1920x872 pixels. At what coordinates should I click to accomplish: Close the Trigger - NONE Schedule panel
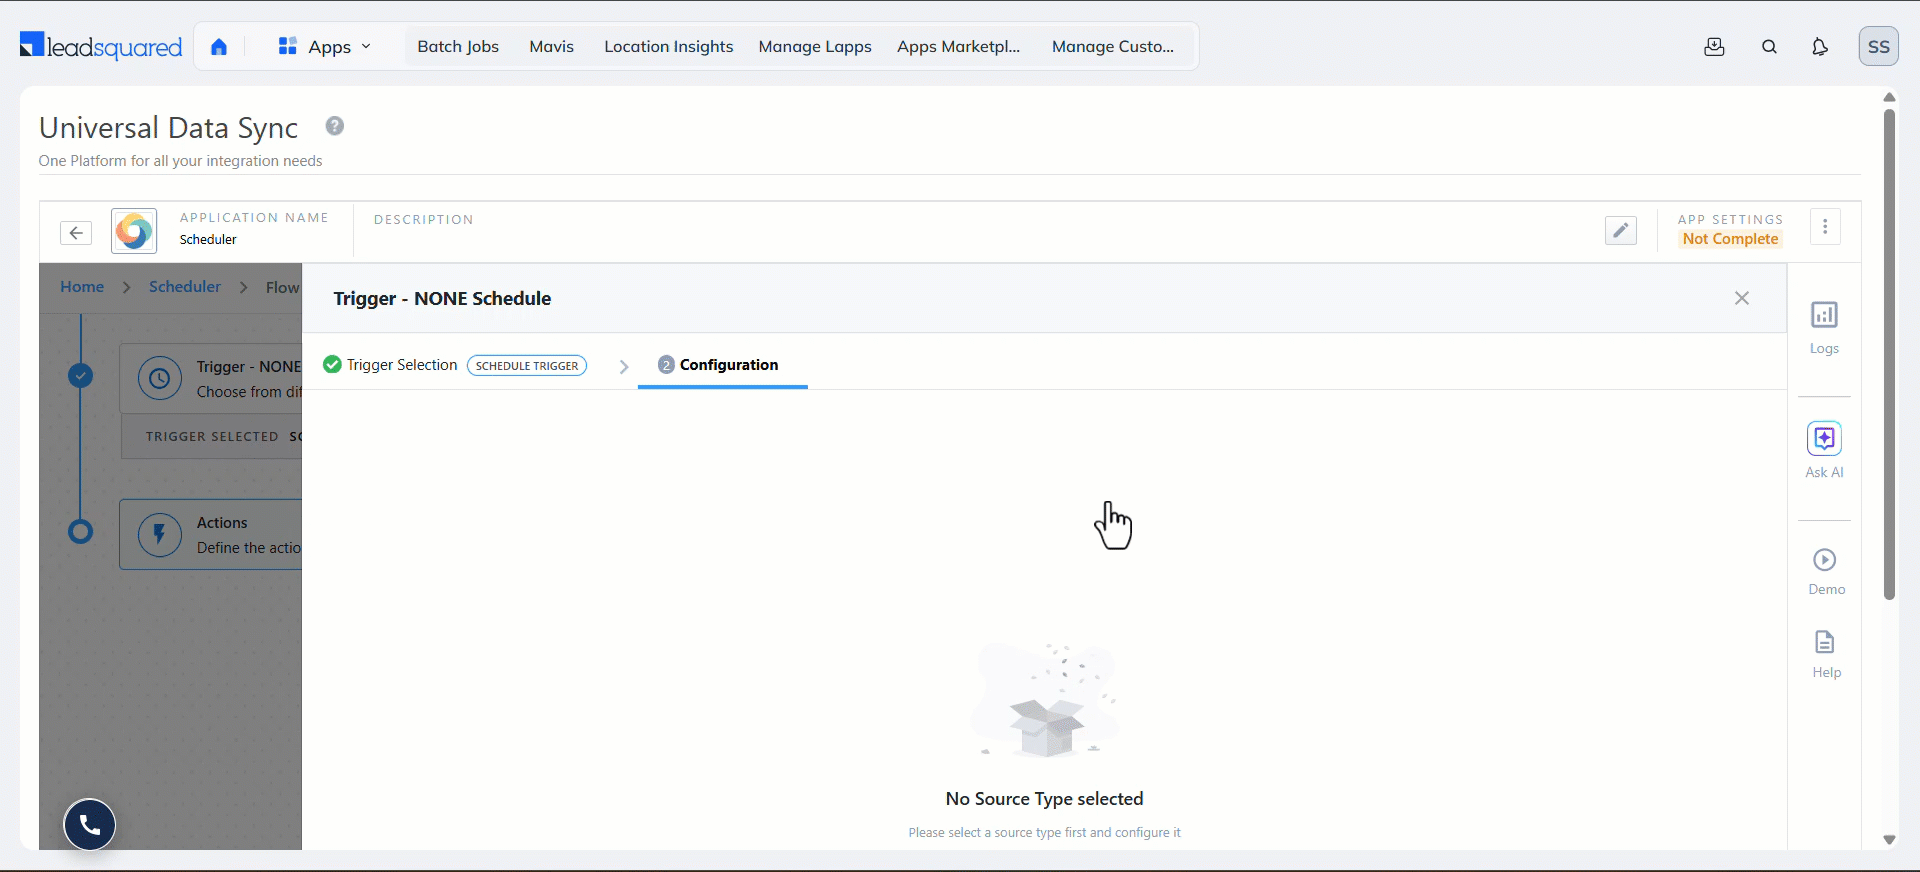coord(1742,298)
